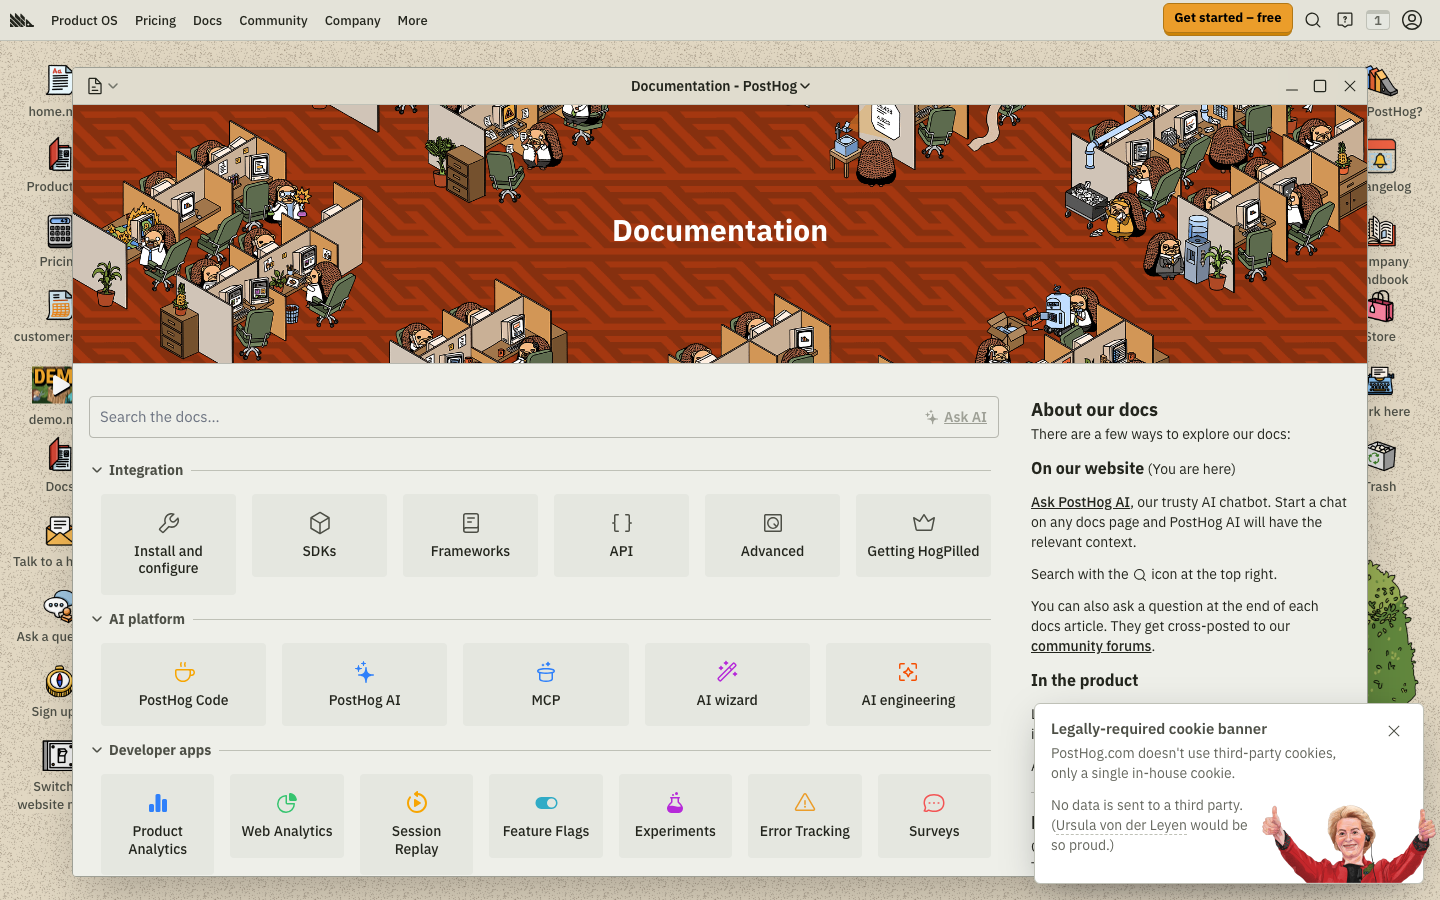Open the Docs menu item
The width and height of the screenshot is (1440, 900).
[207, 20]
